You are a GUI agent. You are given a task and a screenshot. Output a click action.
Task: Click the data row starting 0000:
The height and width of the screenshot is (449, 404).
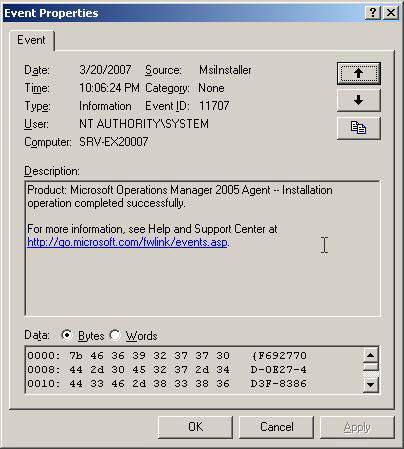click(167, 356)
